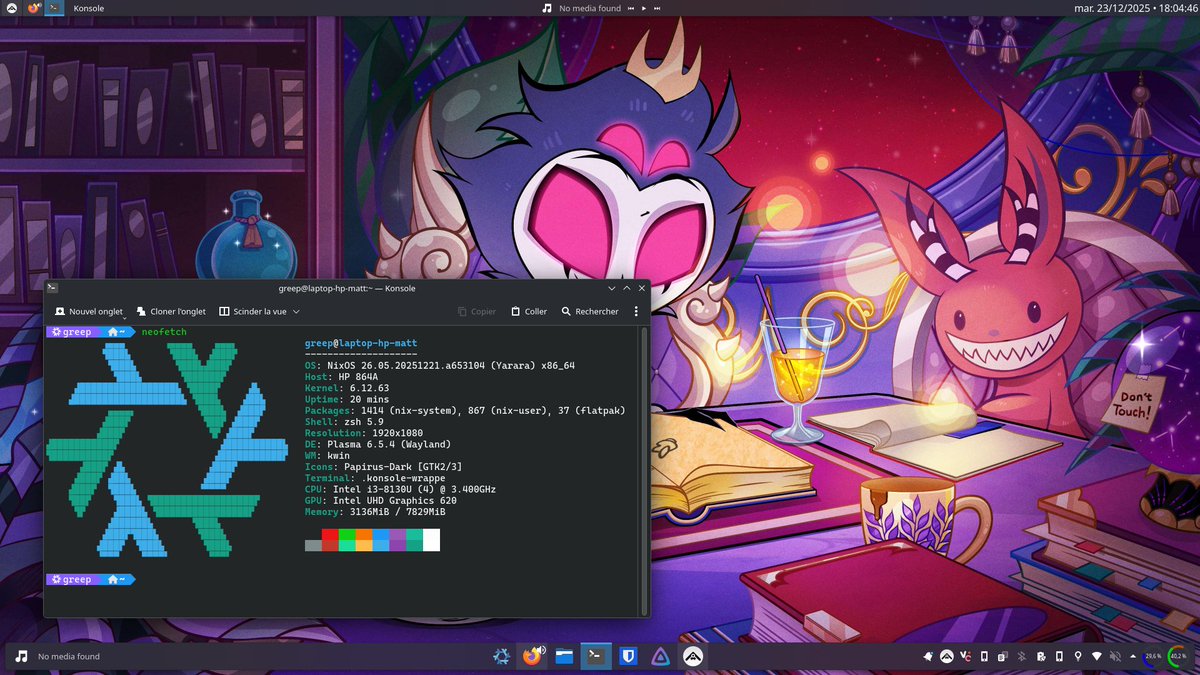Click the greep@laptop-hp-matt header in neofetch output
1200x675 pixels.
pyautogui.click(x=361, y=343)
